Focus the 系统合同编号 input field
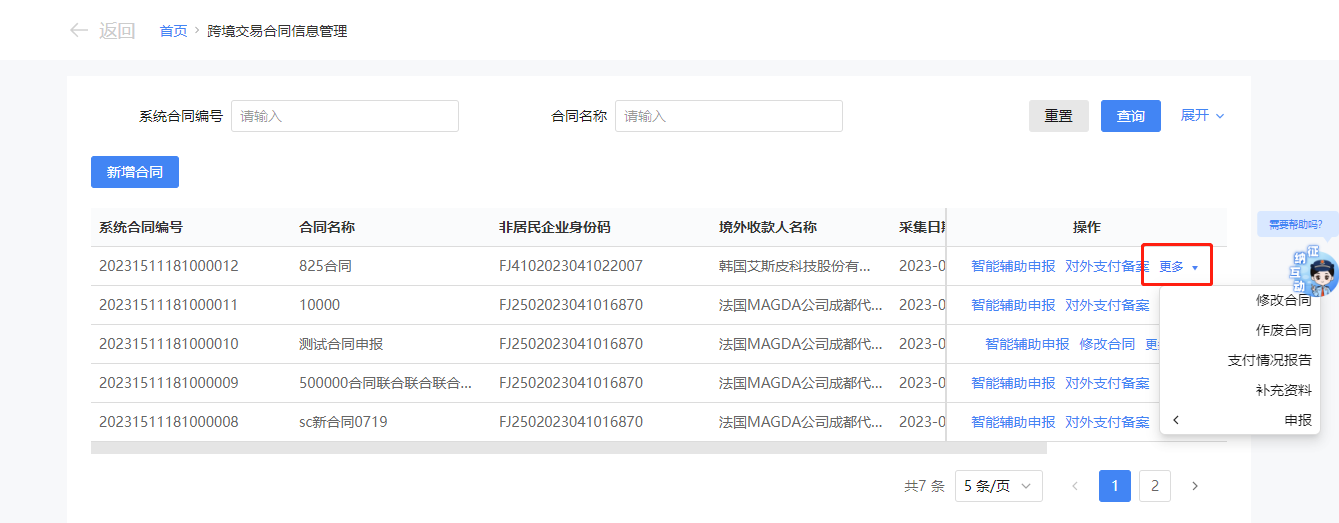The width and height of the screenshot is (1339, 523). [x=344, y=116]
